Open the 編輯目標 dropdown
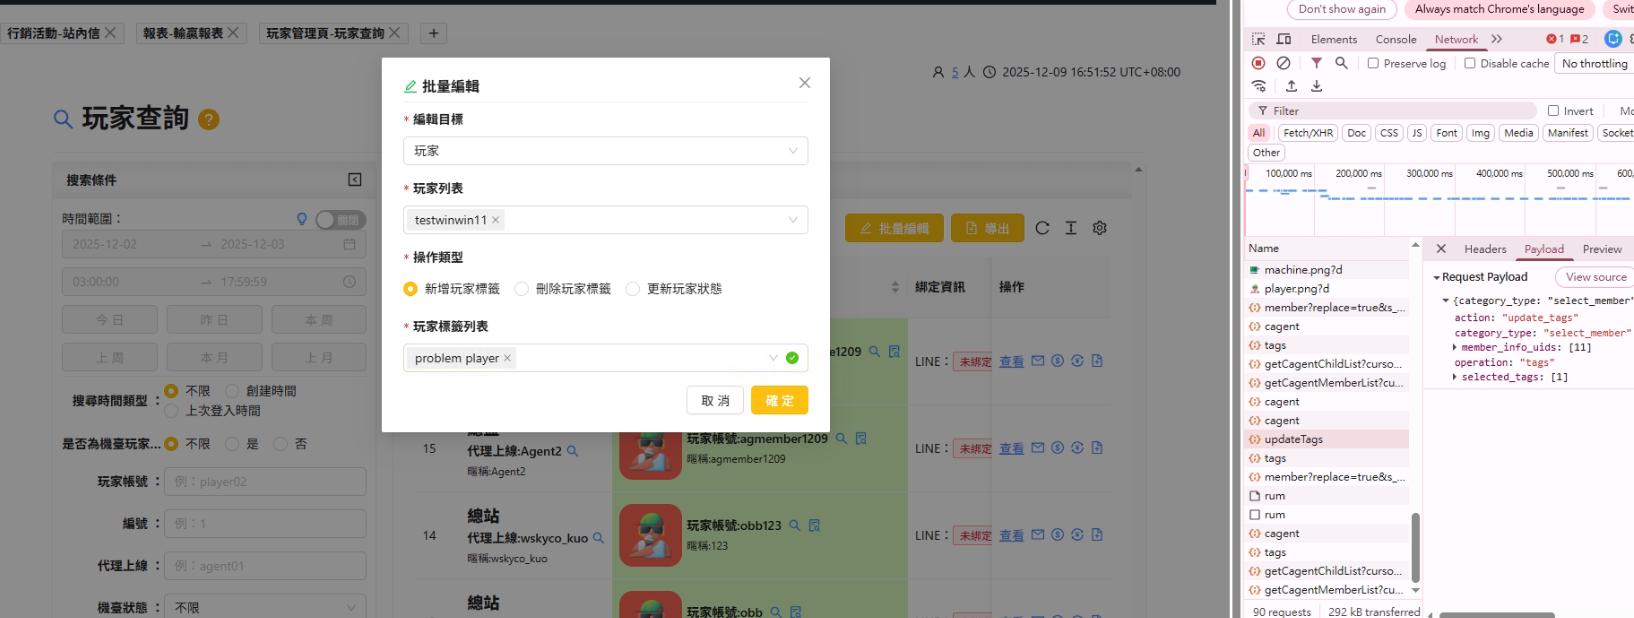 pyautogui.click(x=605, y=151)
